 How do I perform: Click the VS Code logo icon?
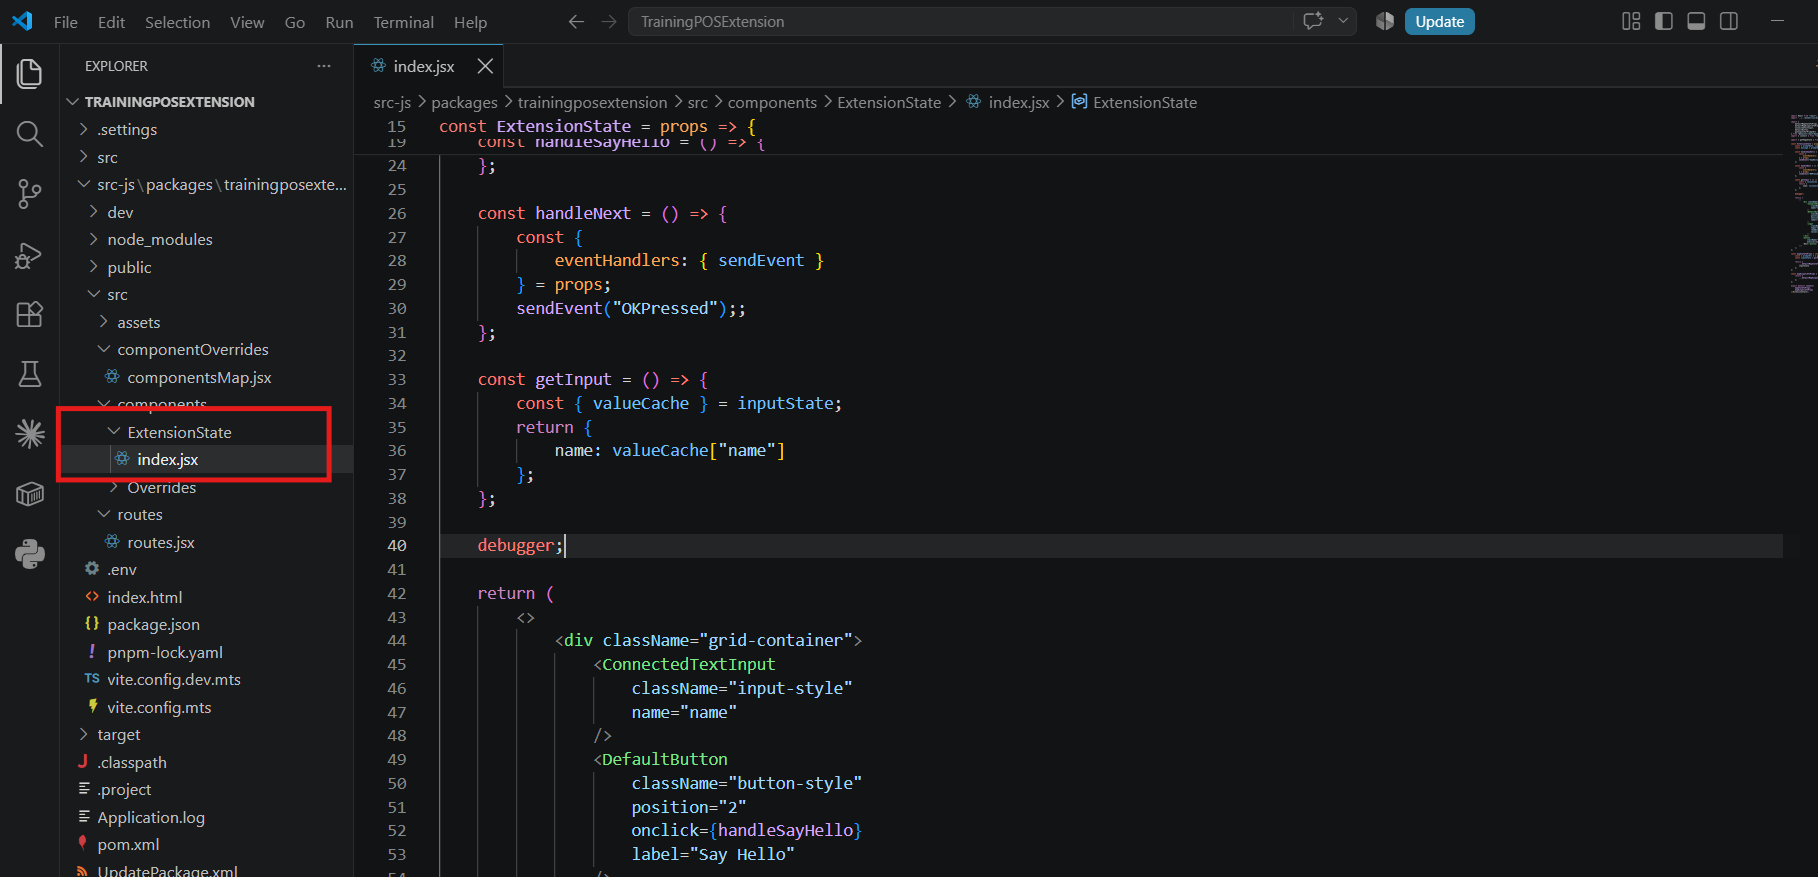(22, 21)
